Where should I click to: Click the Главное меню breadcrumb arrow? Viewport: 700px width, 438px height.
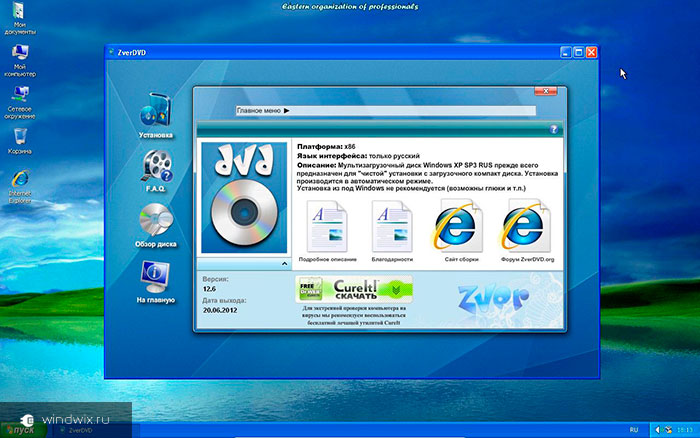(x=286, y=110)
